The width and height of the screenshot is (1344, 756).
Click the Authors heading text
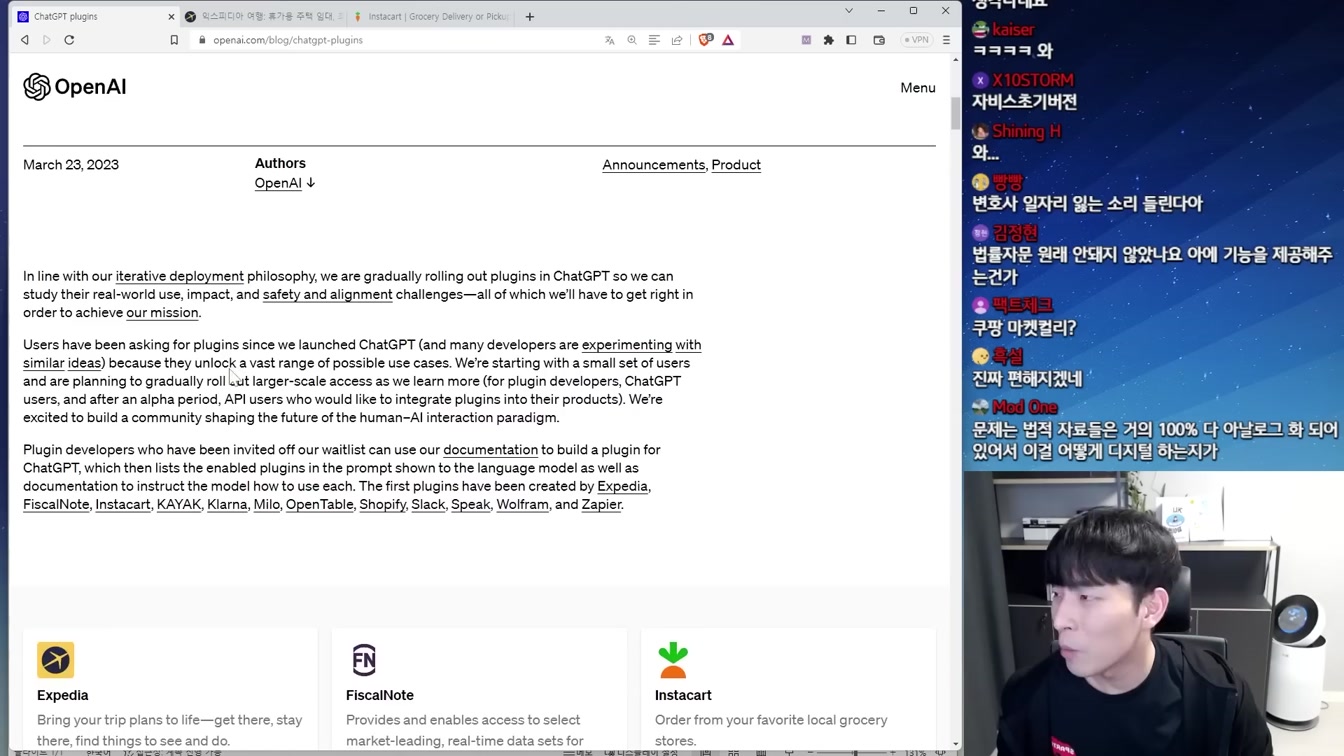point(280,163)
